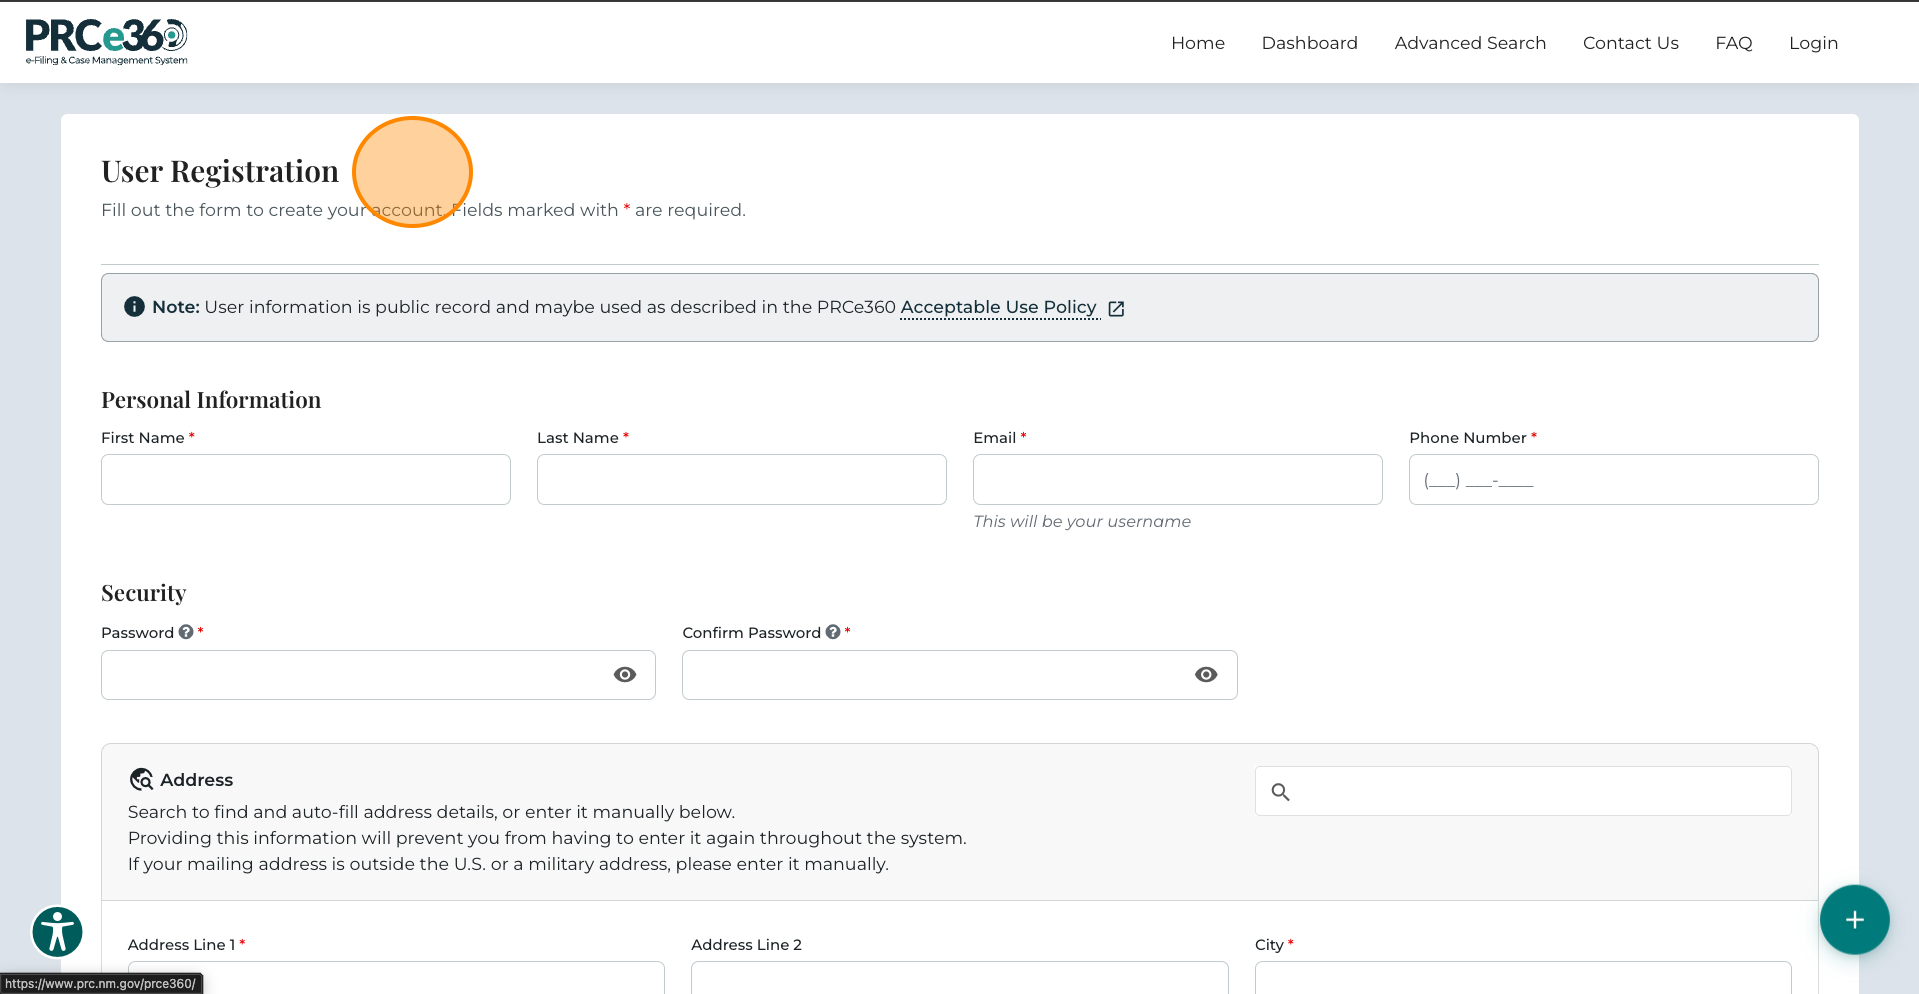Go to the FAQ page
This screenshot has height=994, width=1919.
pyautogui.click(x=1733, y=42)
